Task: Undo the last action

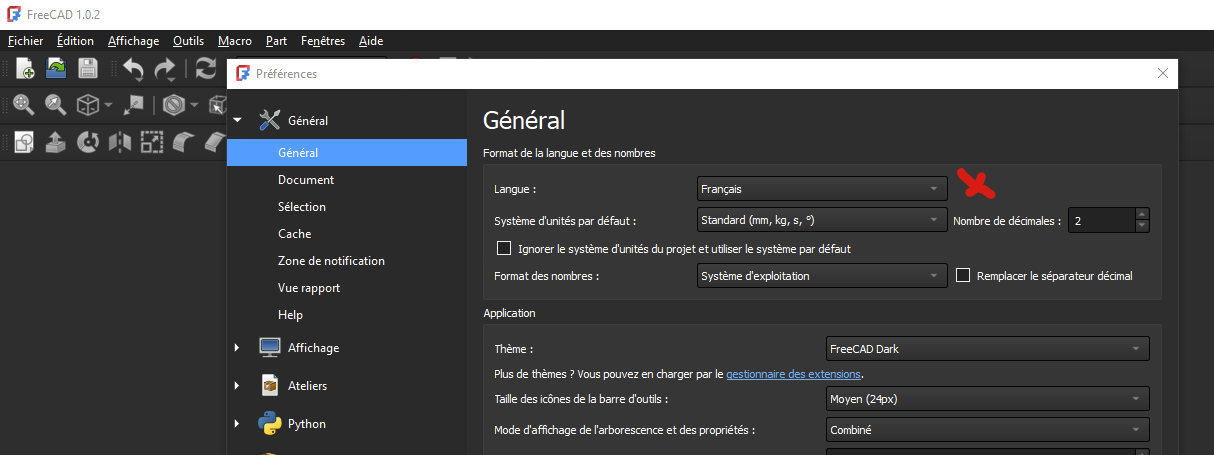Action: [133, 68]
